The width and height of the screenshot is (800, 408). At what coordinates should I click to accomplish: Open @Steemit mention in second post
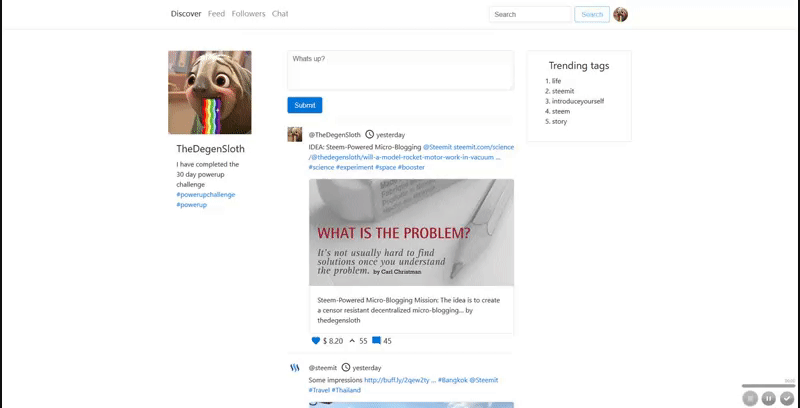tap(484, 380)
